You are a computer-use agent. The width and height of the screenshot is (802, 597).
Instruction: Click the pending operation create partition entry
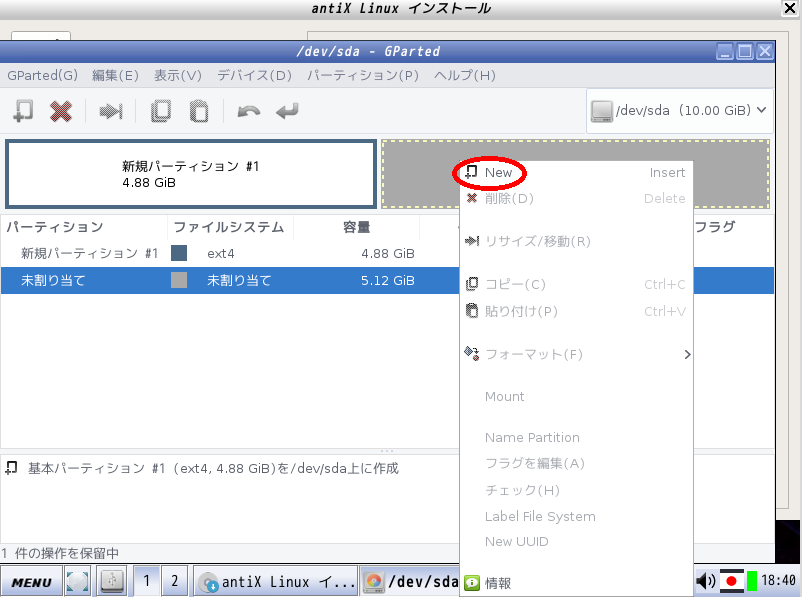213,468
